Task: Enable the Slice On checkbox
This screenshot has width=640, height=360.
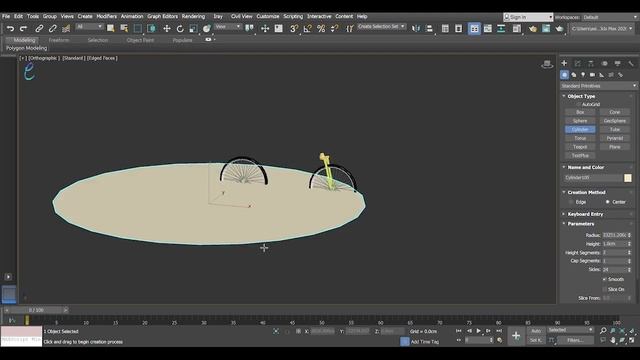Action: [604, 289]
